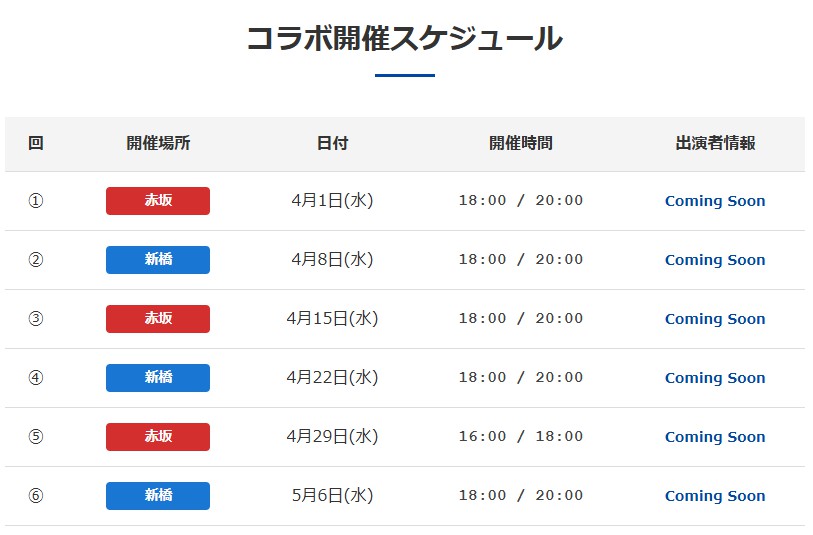Open Coming Soon link for session ⑤
813x535 pixels.
(715, 437)
